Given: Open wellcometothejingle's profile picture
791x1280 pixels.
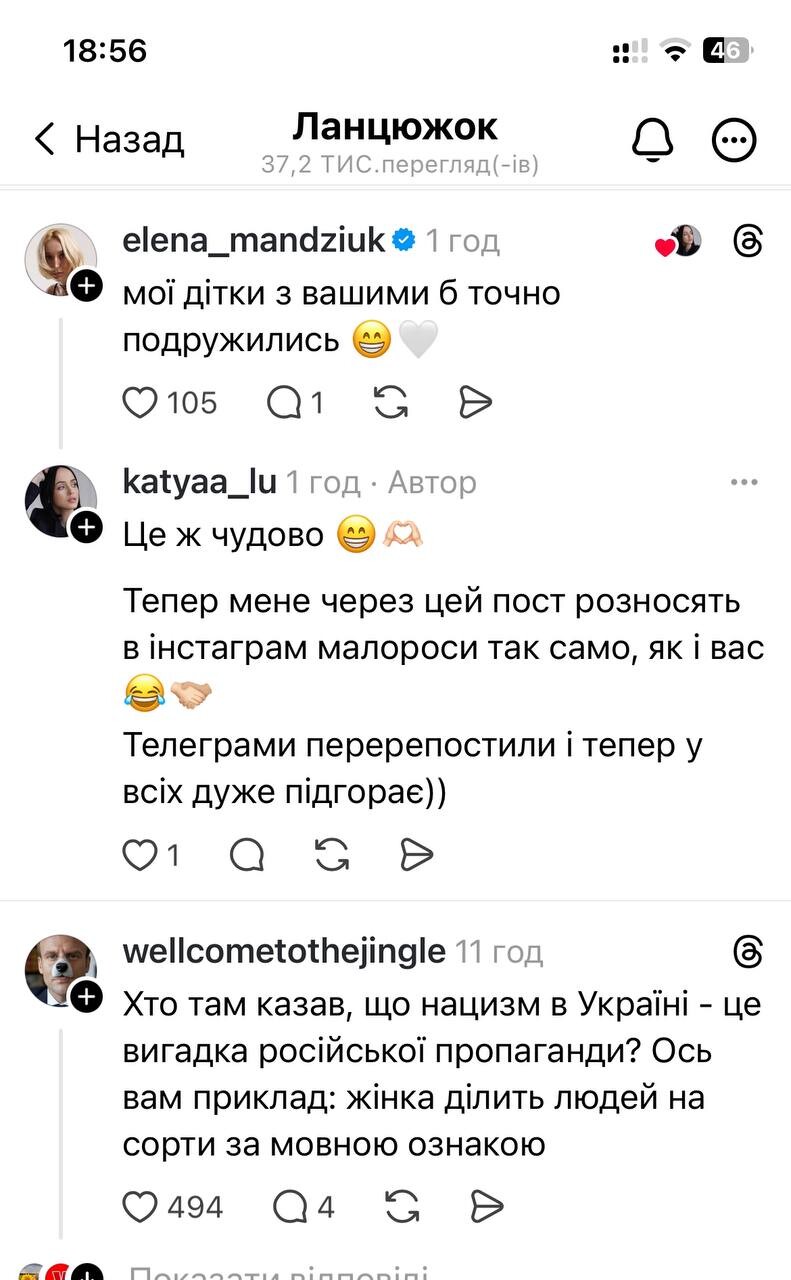Looking at the screenshot, I should point(60,968).
